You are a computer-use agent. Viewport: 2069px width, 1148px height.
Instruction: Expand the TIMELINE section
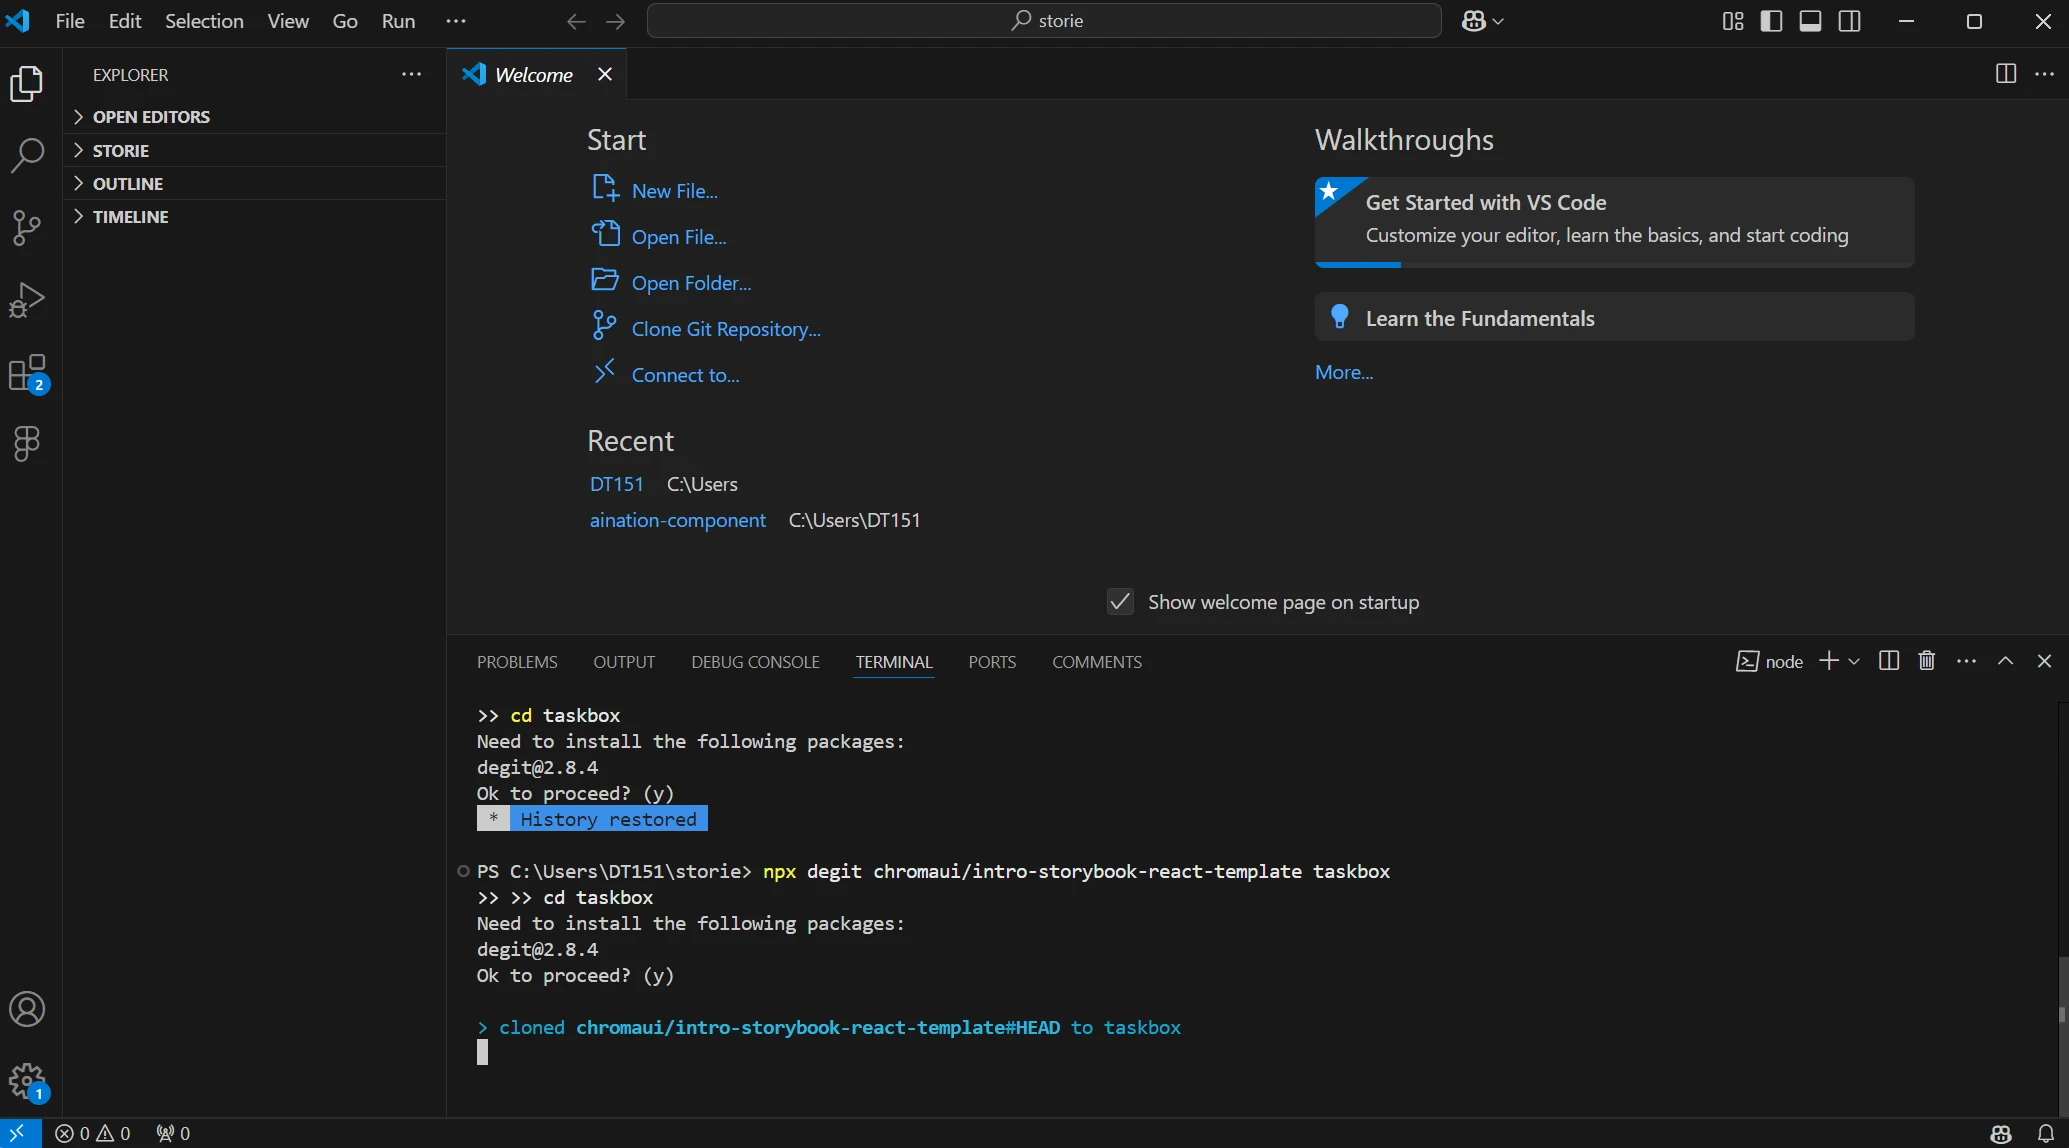point(254,216)
